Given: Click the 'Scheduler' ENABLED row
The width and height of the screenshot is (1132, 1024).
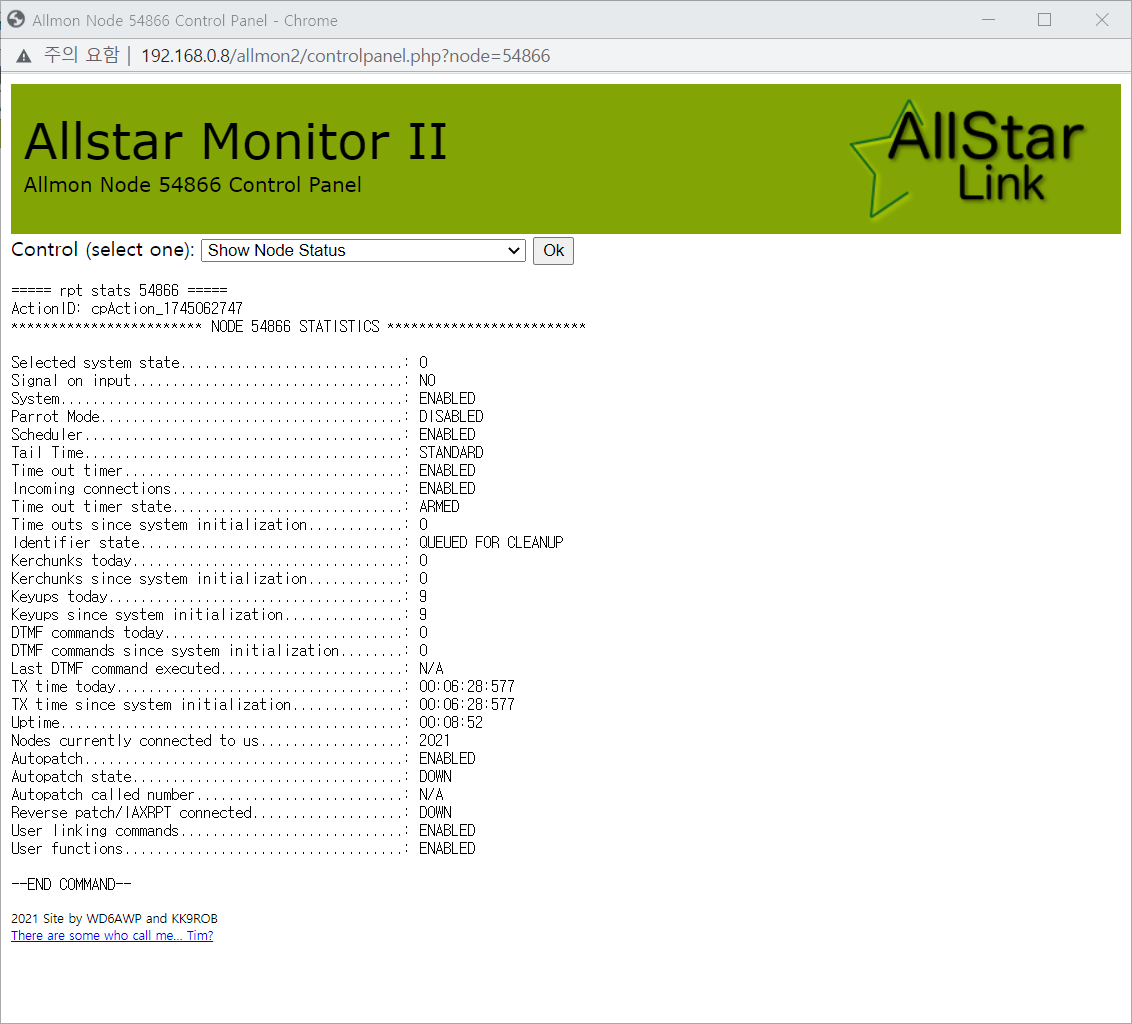Looking at the screenshot, I should (x=243, y=435).
